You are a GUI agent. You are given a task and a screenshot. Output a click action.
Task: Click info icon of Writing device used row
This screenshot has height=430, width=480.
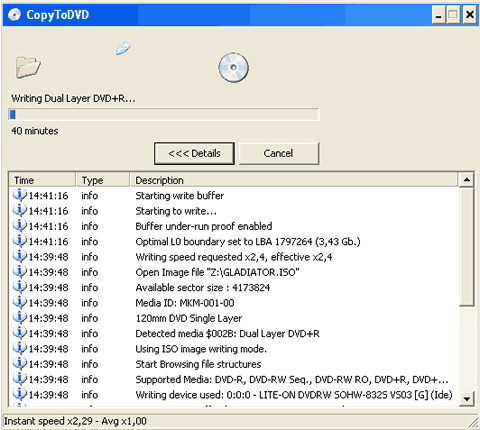click(20, 394)
